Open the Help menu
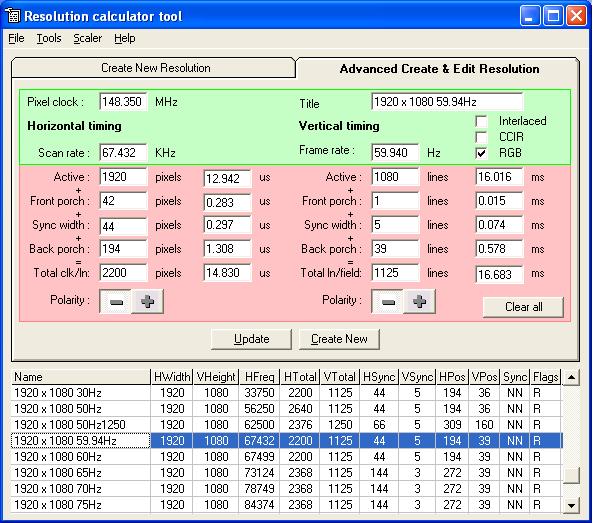The width and height of the screenshot is (593, 523). click(x=125, y=38)
